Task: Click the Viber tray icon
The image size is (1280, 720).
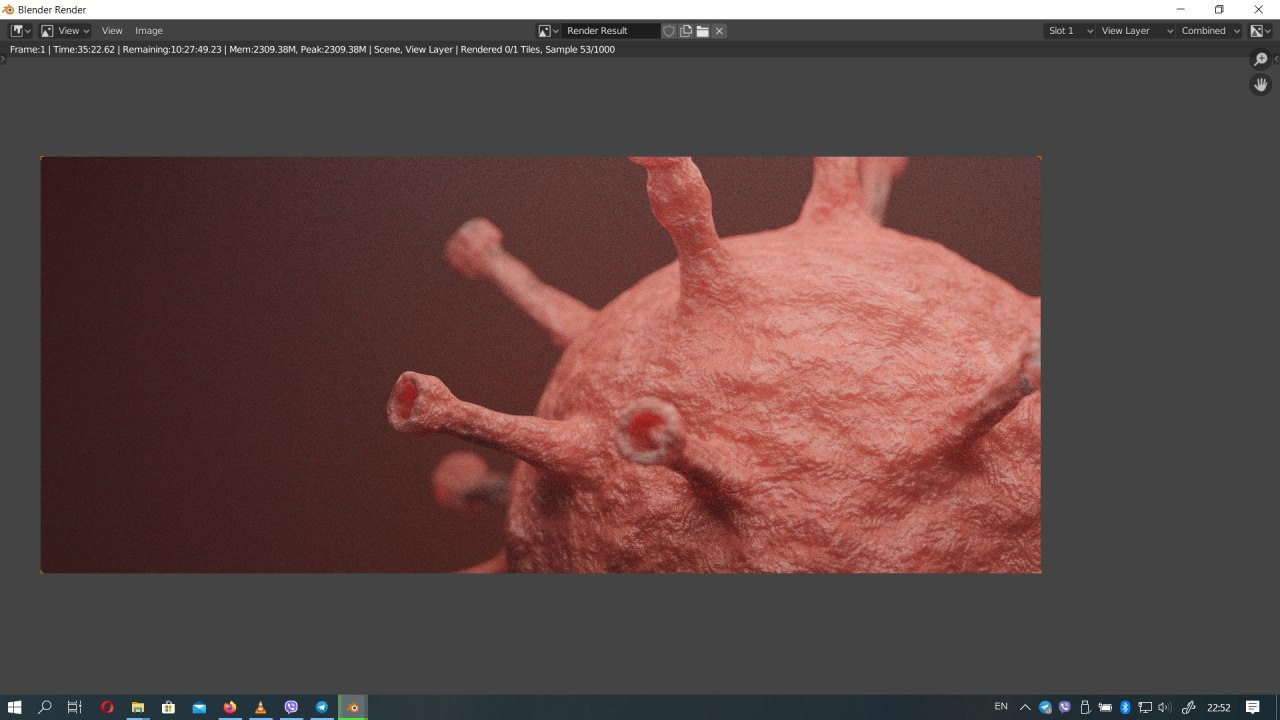Action: (x=1065, y=707)
